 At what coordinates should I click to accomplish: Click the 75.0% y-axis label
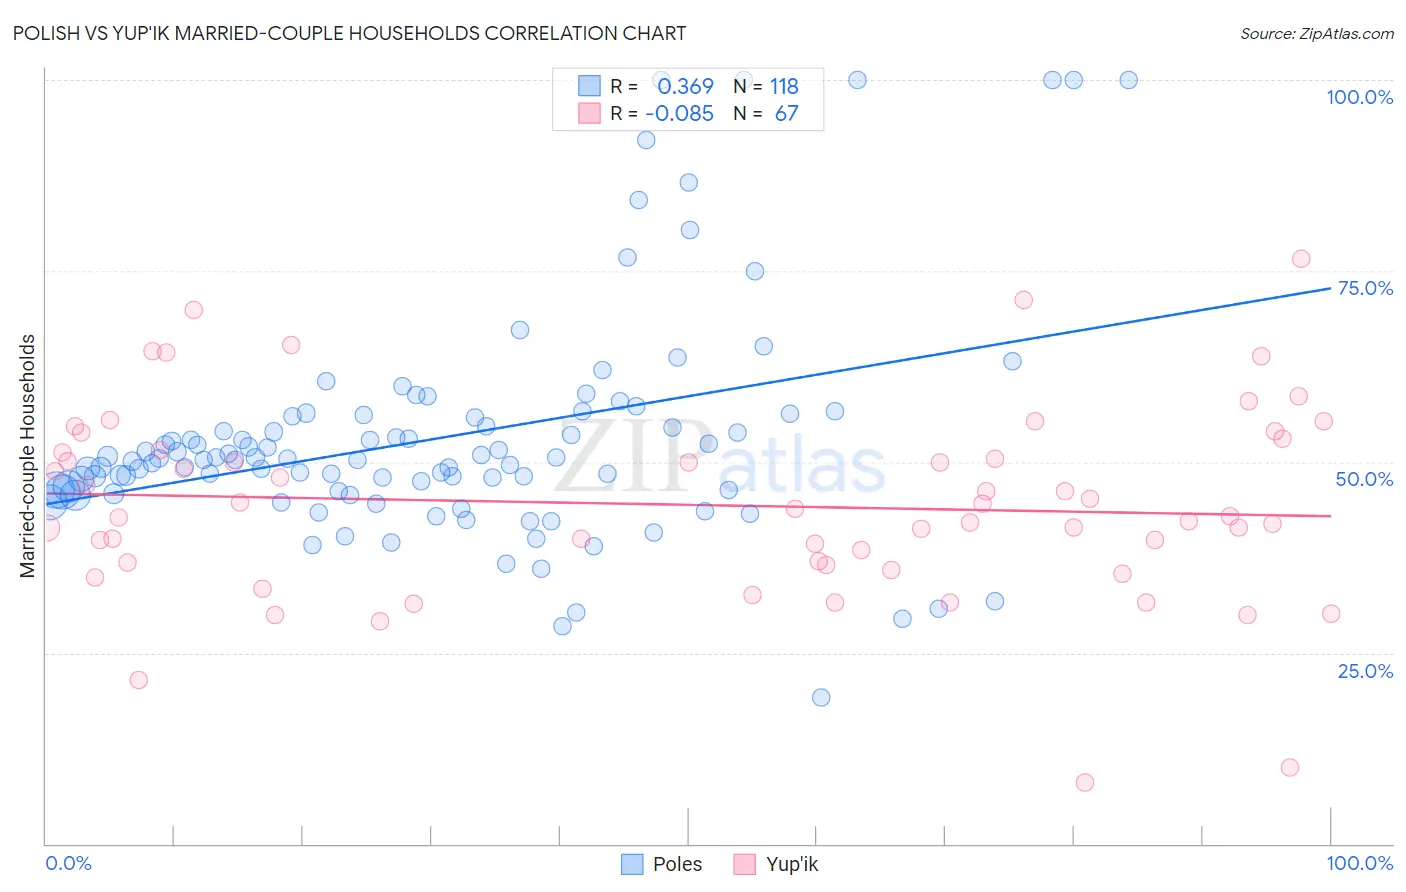1365,288
